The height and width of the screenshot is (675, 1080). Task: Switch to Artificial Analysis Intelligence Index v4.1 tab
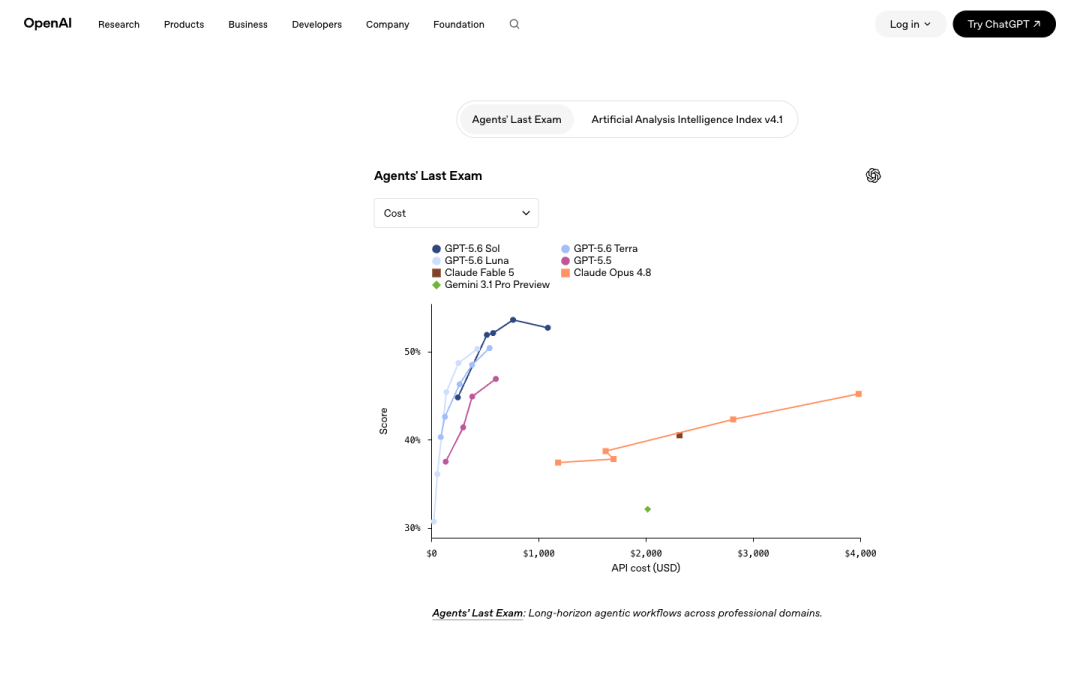pos(687,120)
